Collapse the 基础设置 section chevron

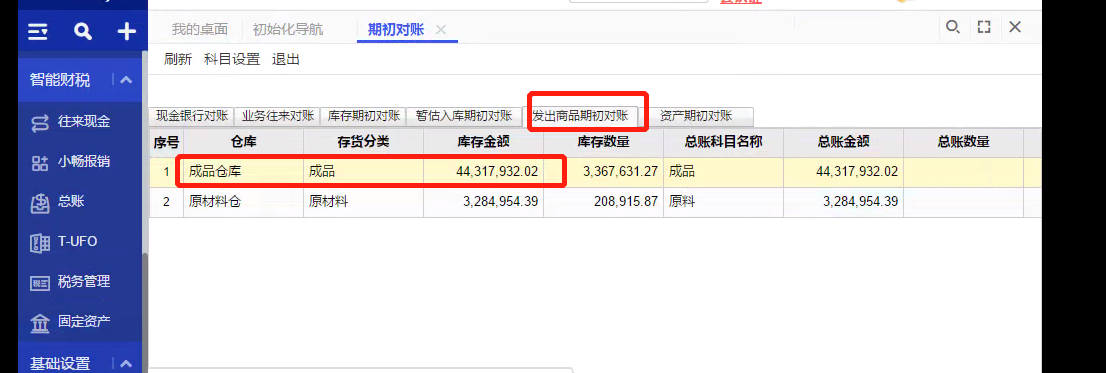[126, 364]
